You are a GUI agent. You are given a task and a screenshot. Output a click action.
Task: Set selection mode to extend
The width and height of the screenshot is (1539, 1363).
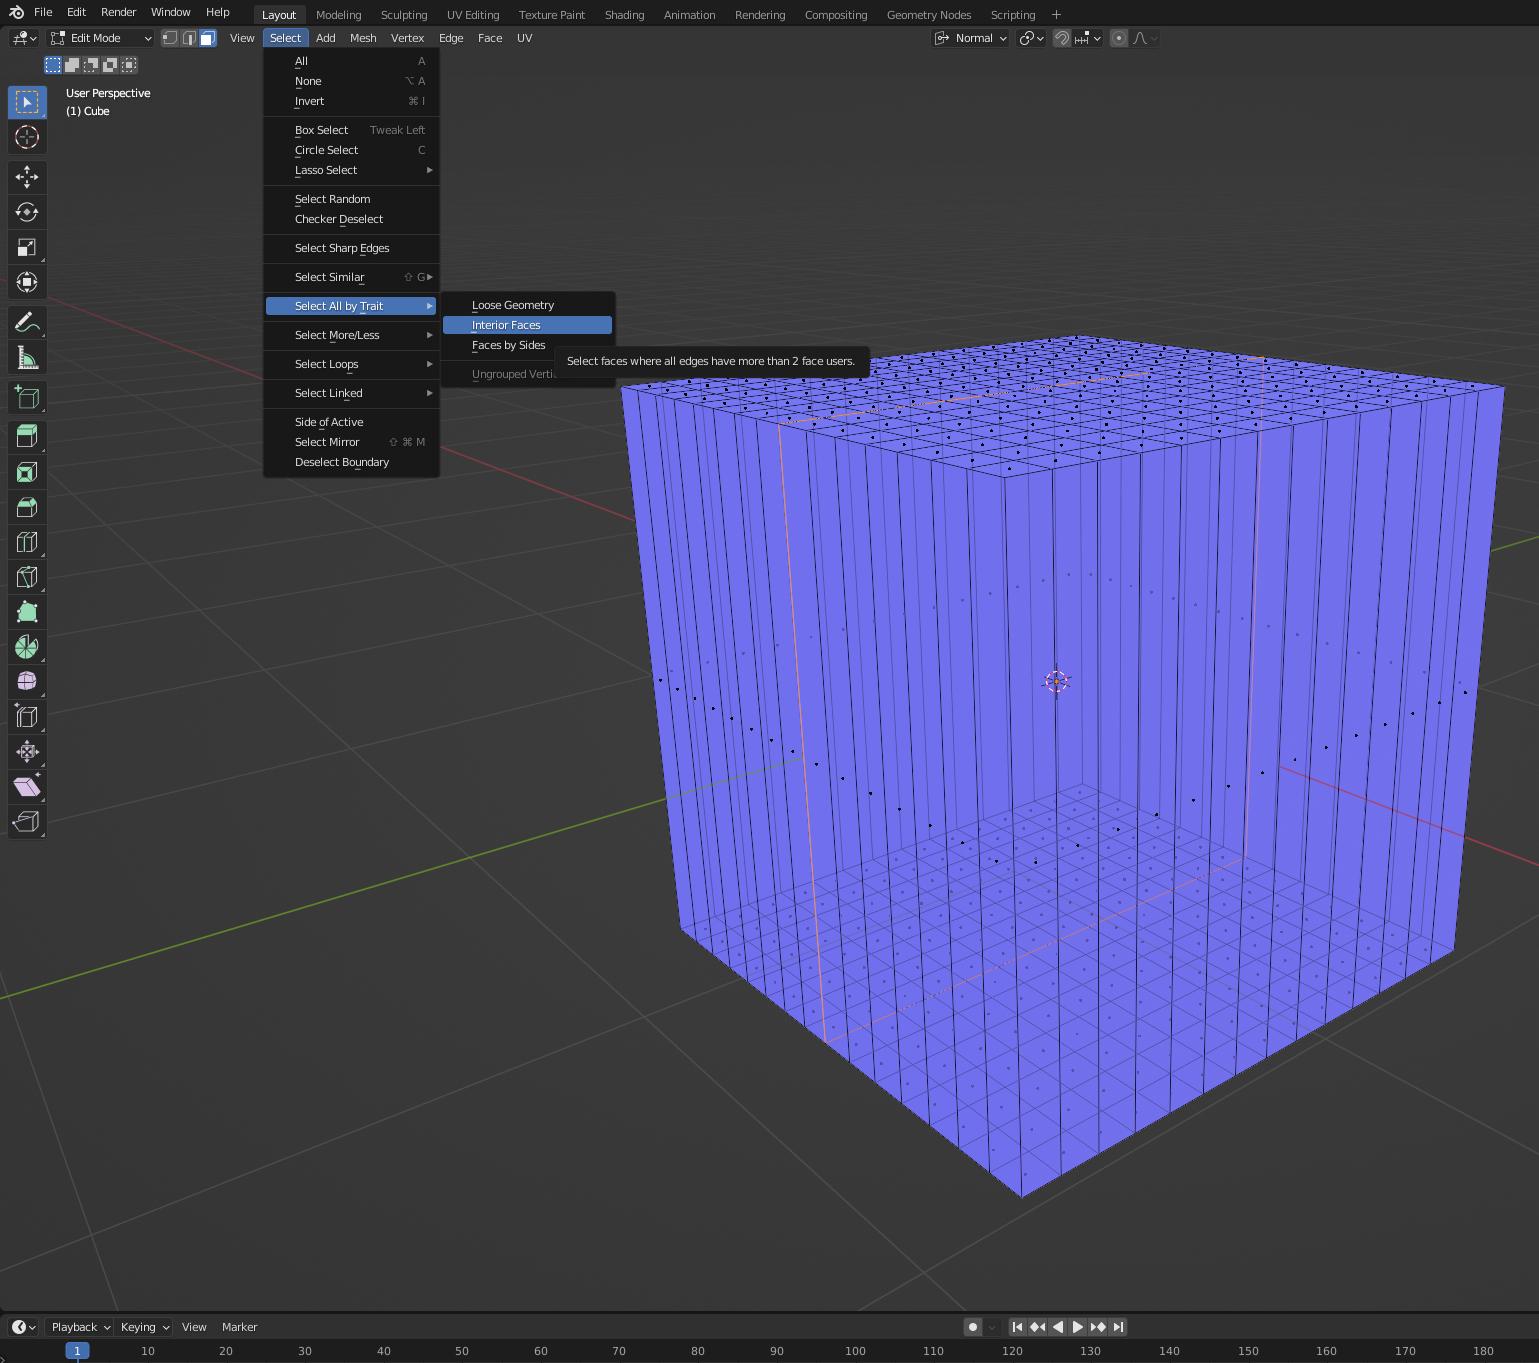pos(72,65)
